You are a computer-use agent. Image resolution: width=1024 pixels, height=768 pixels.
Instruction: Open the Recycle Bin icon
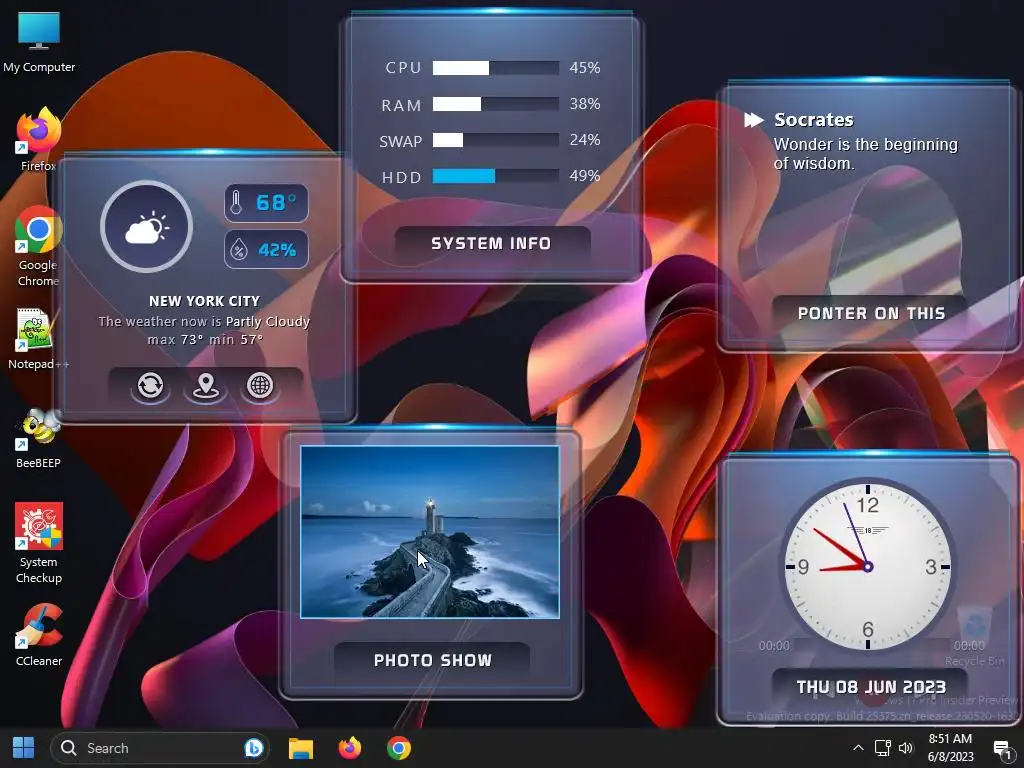[x=974, y=636]
